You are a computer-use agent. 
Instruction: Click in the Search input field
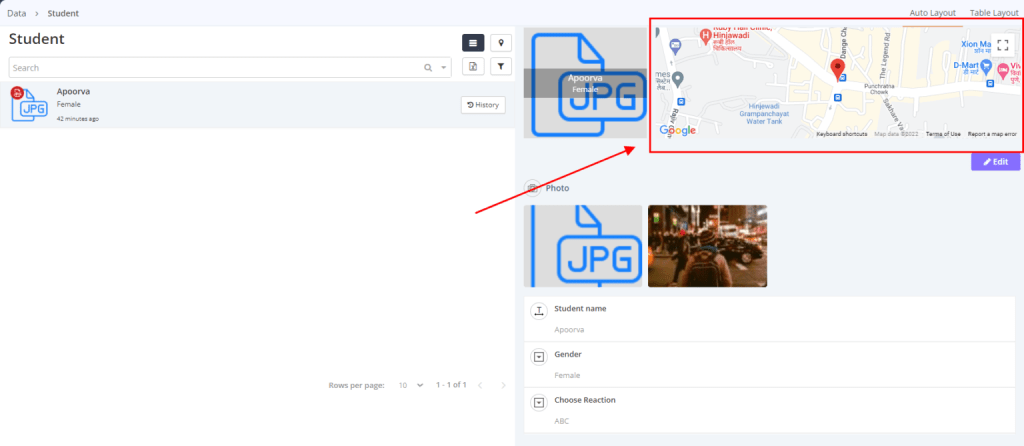[x=210, y=68]
